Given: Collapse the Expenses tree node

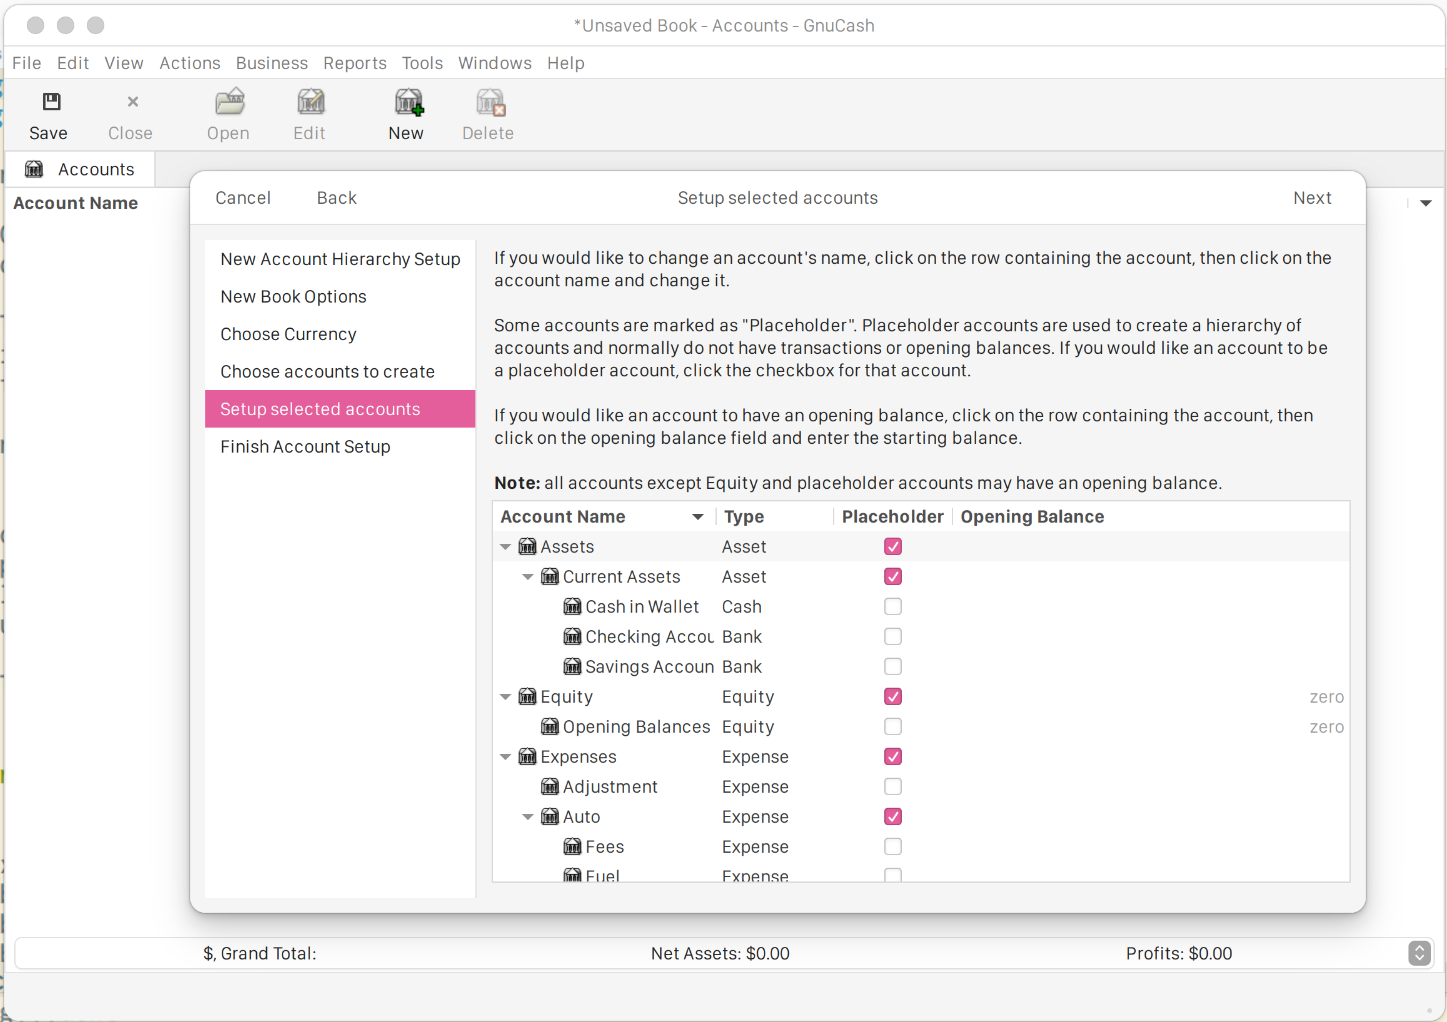Looking at the screenshot, I should pyautogui.click(x=506, y=757).
